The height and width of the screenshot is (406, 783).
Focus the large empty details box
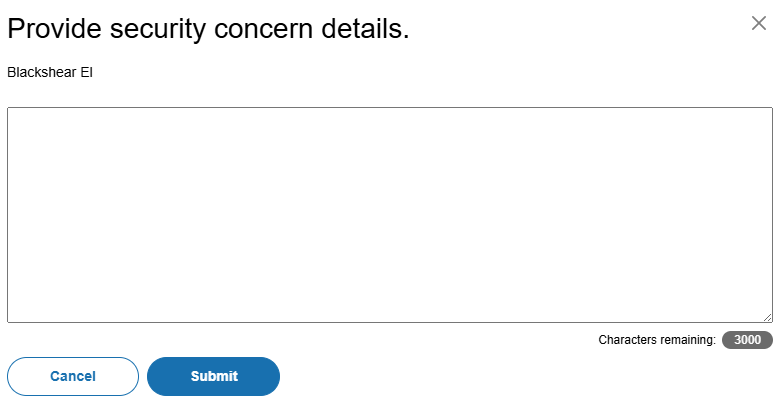click(390, 214)
